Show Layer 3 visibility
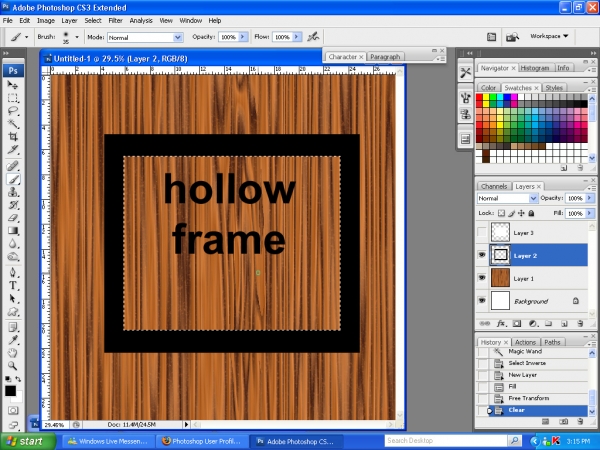 click(x=482, y=232)
